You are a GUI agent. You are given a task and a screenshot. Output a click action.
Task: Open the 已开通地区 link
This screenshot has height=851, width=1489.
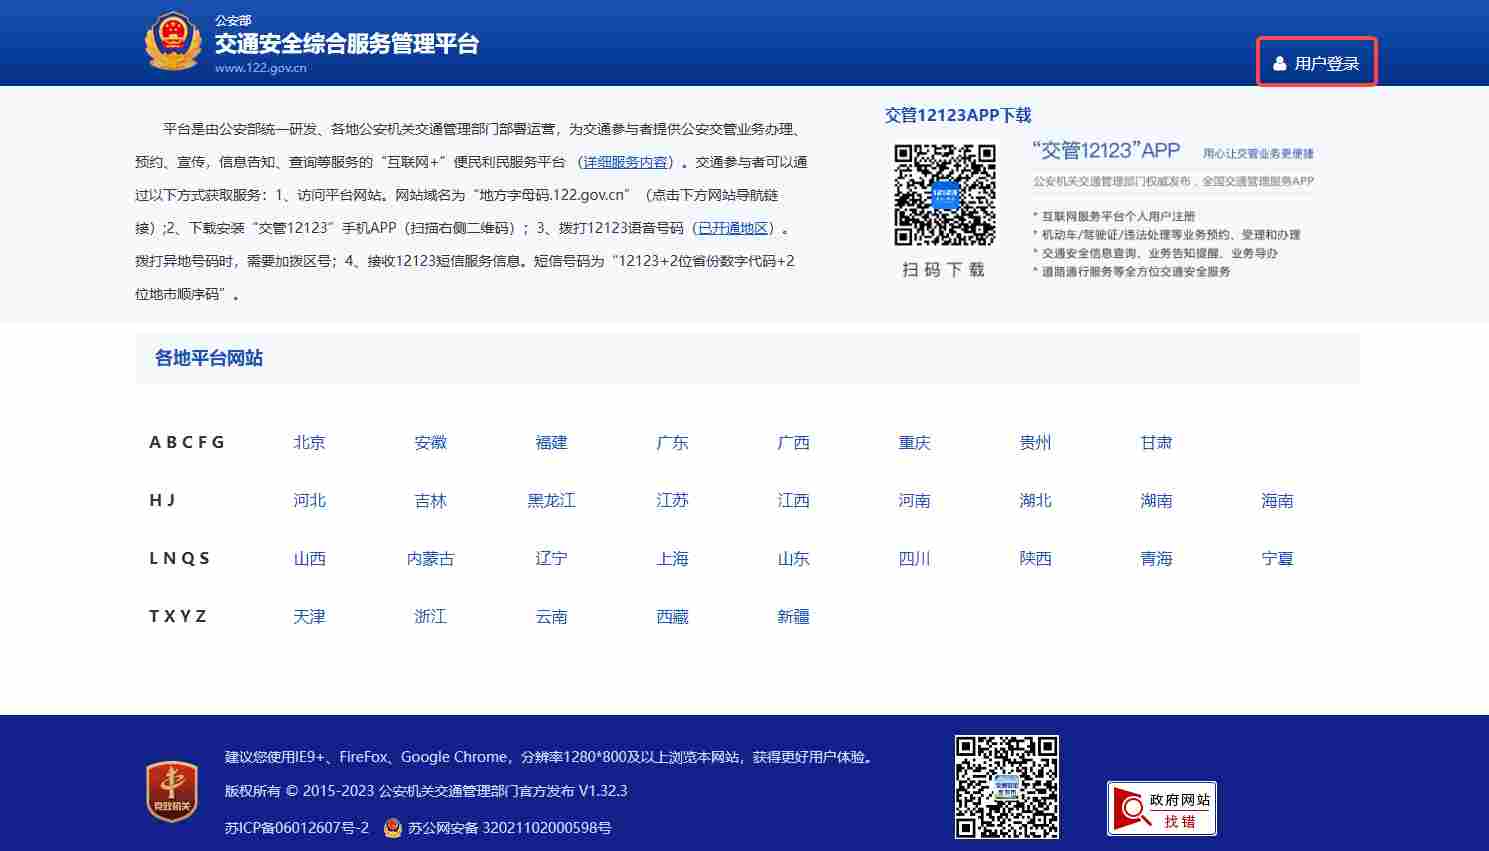[x=732, y=227]
